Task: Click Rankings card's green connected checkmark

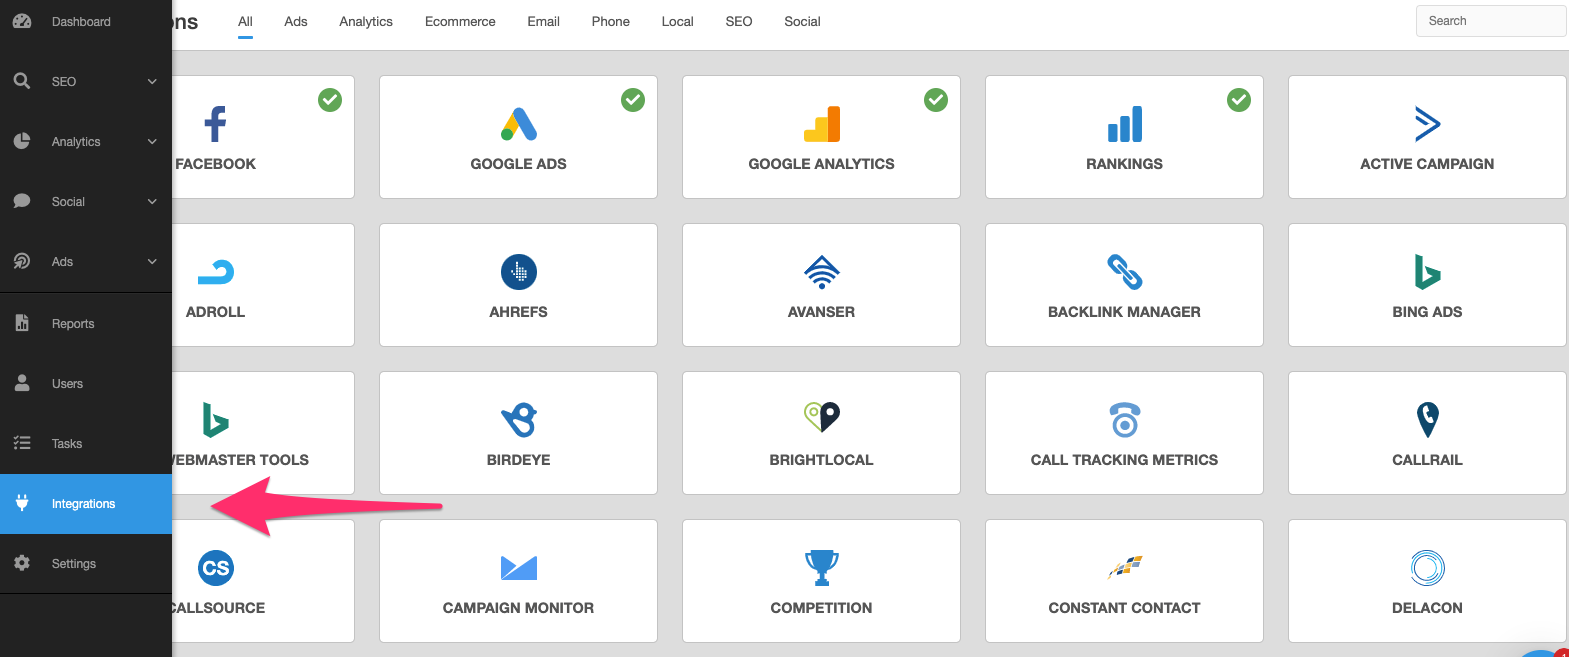Action: [x=1239, y=100]
